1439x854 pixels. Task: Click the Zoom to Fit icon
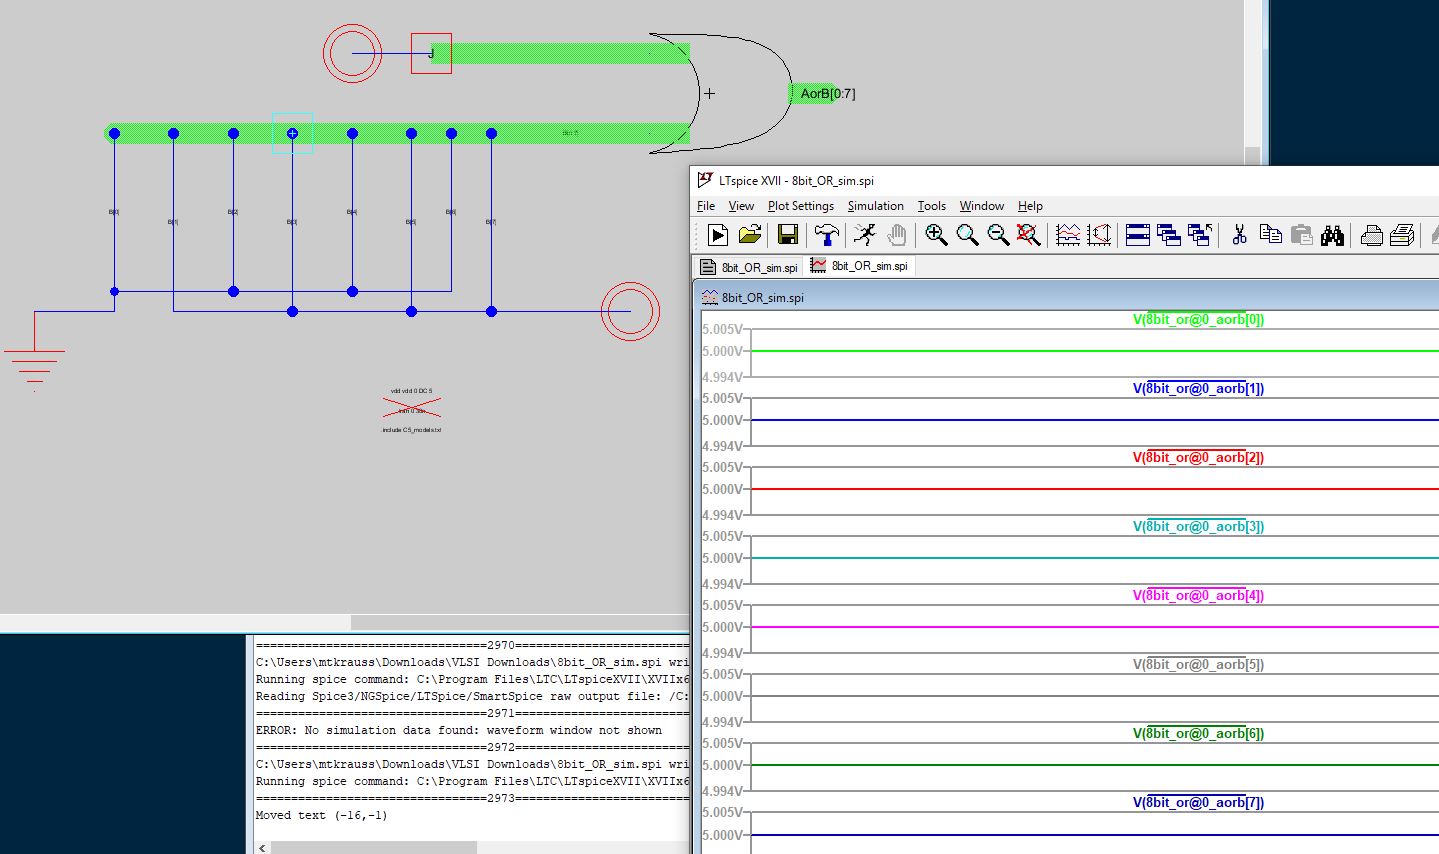pos(1027,234)
